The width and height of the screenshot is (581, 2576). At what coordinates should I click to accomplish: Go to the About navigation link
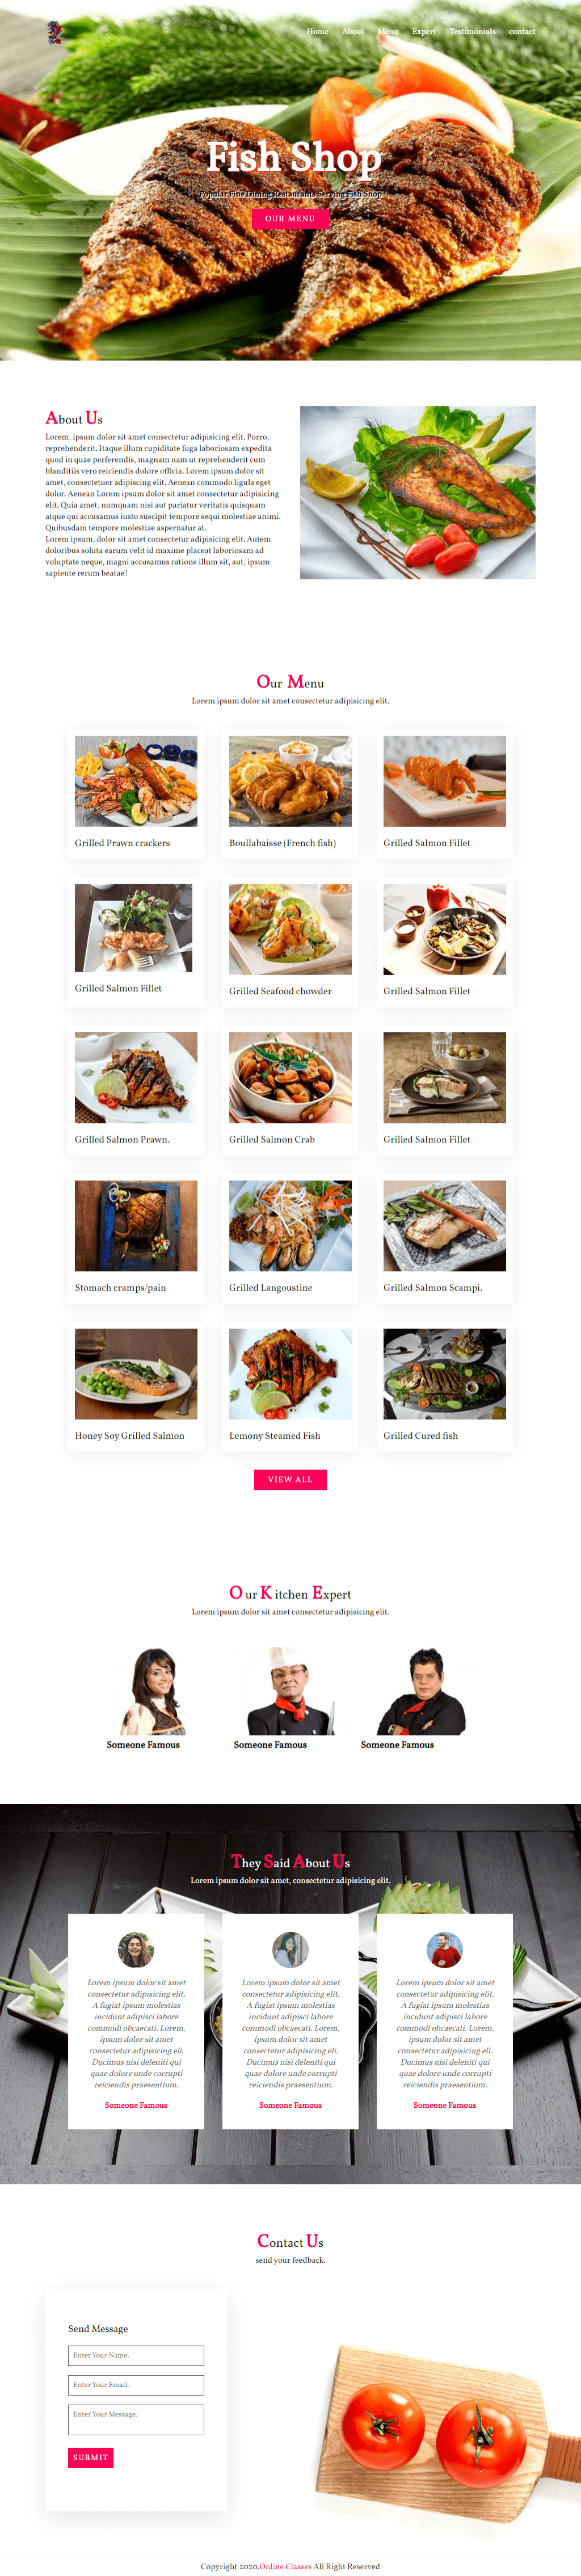[353, 31]
